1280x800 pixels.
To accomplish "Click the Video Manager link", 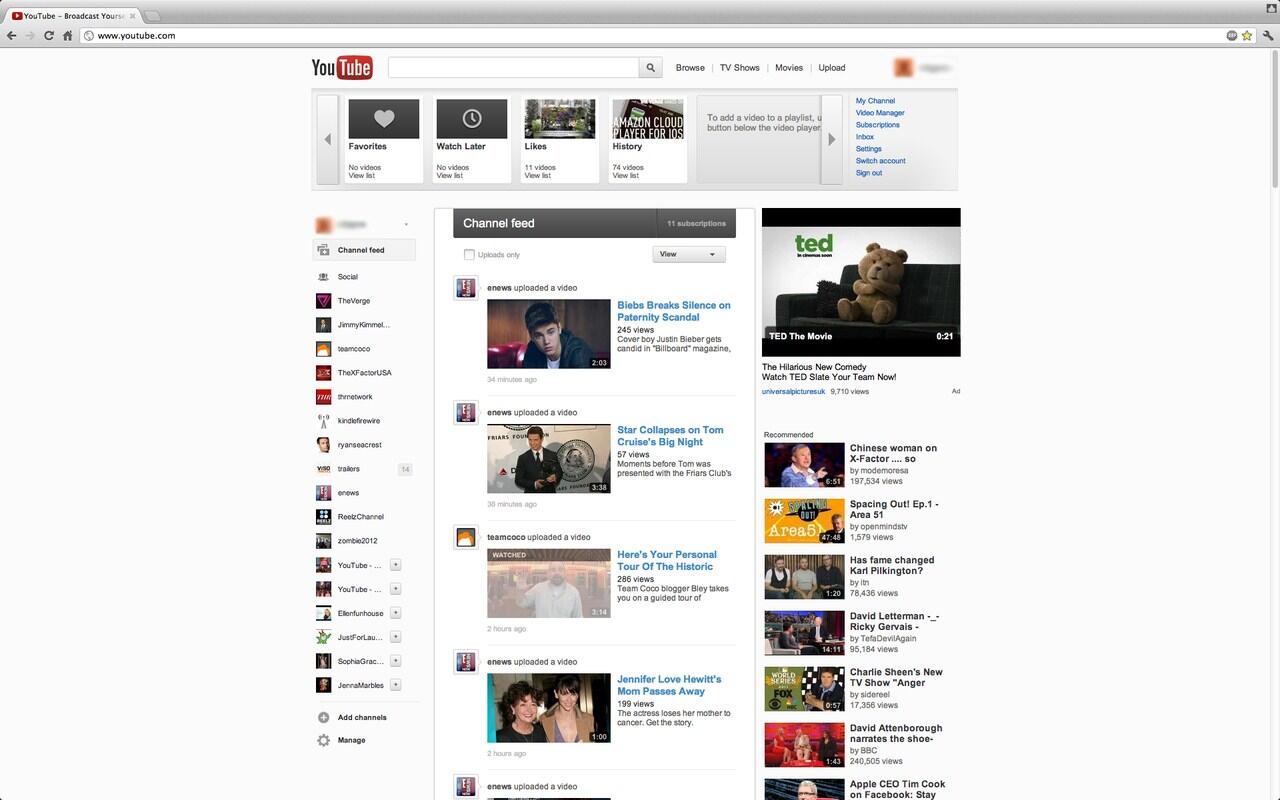I will (x=880, y=113).
